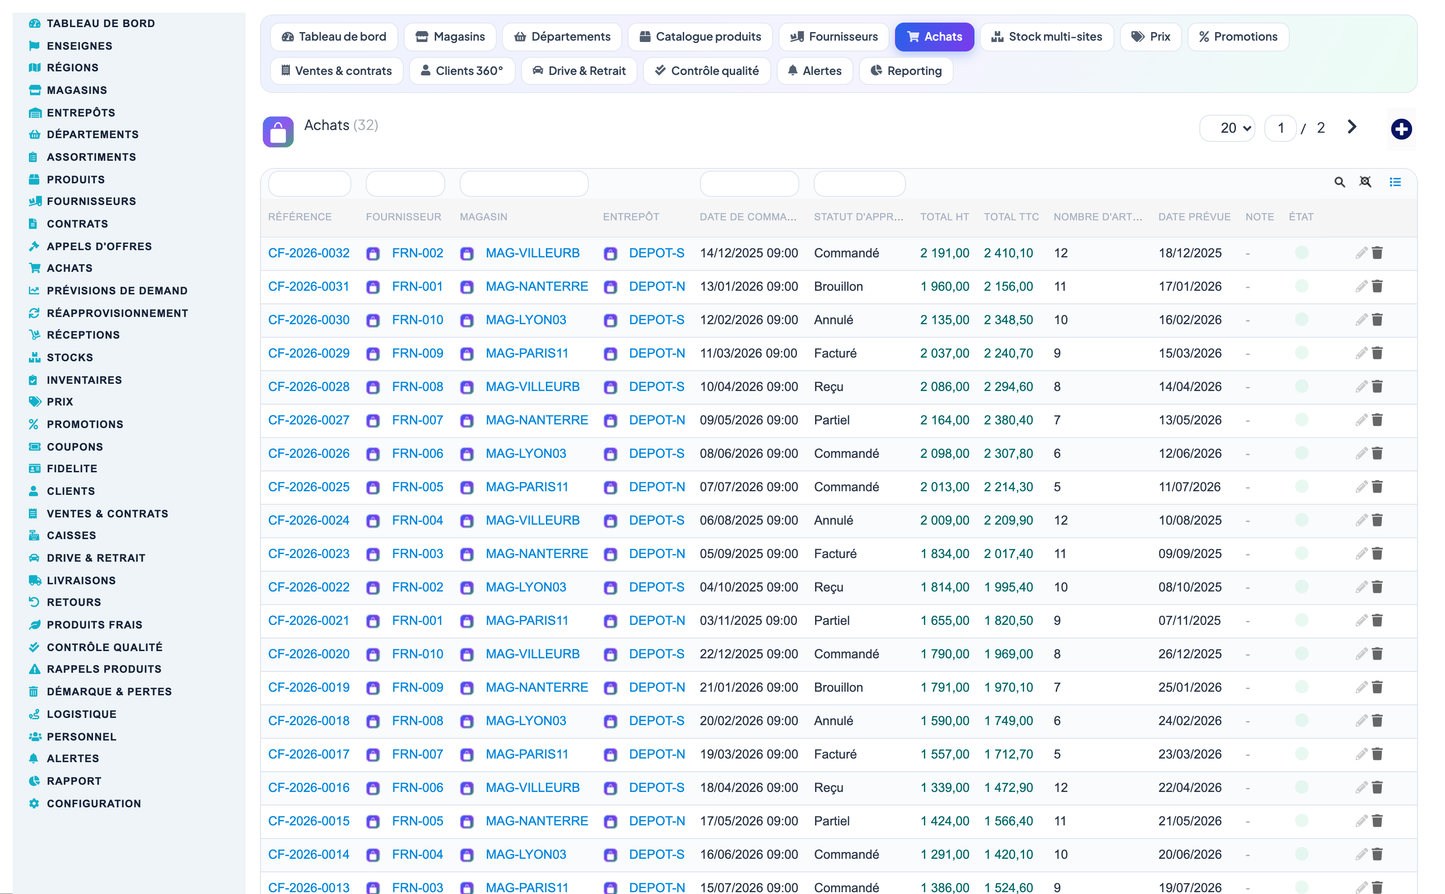The height and width of the screenshot is (894, 1445).
Task: Open purchase reference CF-2026-0029 link
Action: [309, 353]
